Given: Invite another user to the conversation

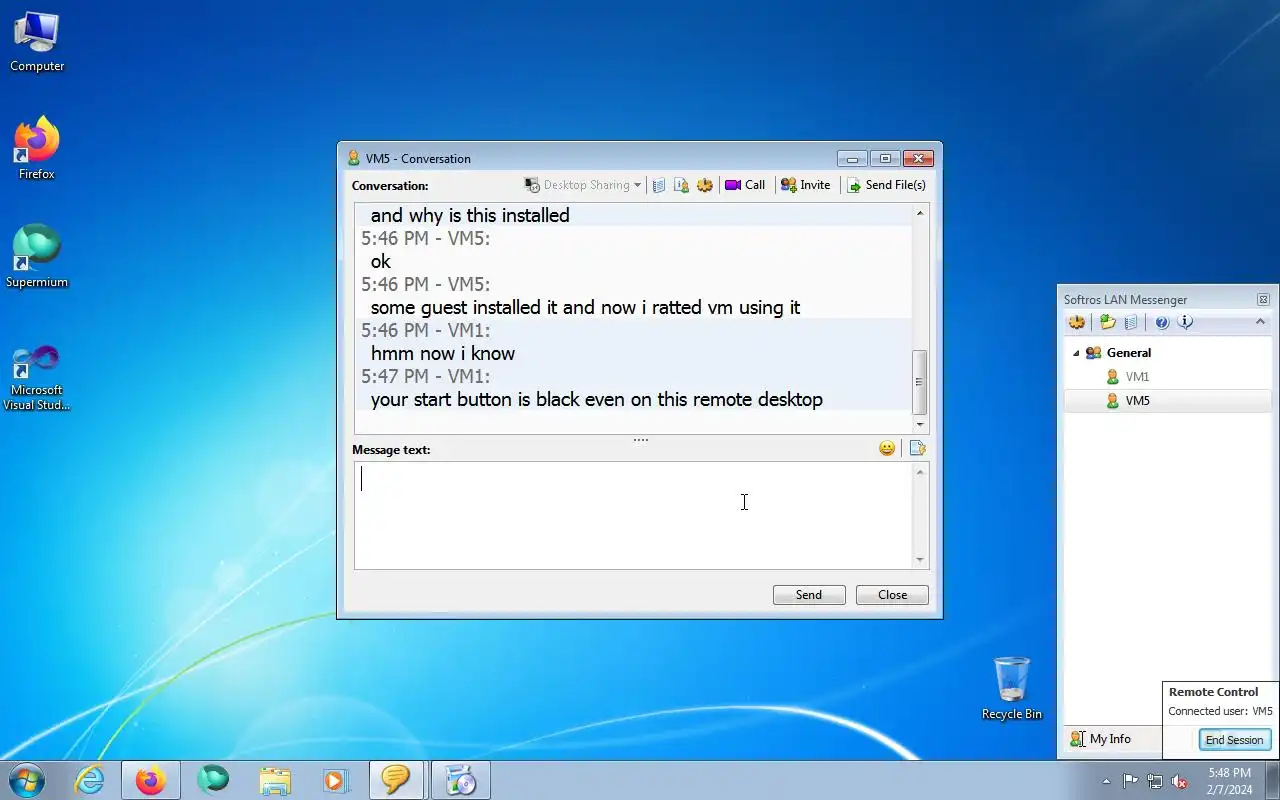Looking at the screenshot, I should [x=806, y=185].
